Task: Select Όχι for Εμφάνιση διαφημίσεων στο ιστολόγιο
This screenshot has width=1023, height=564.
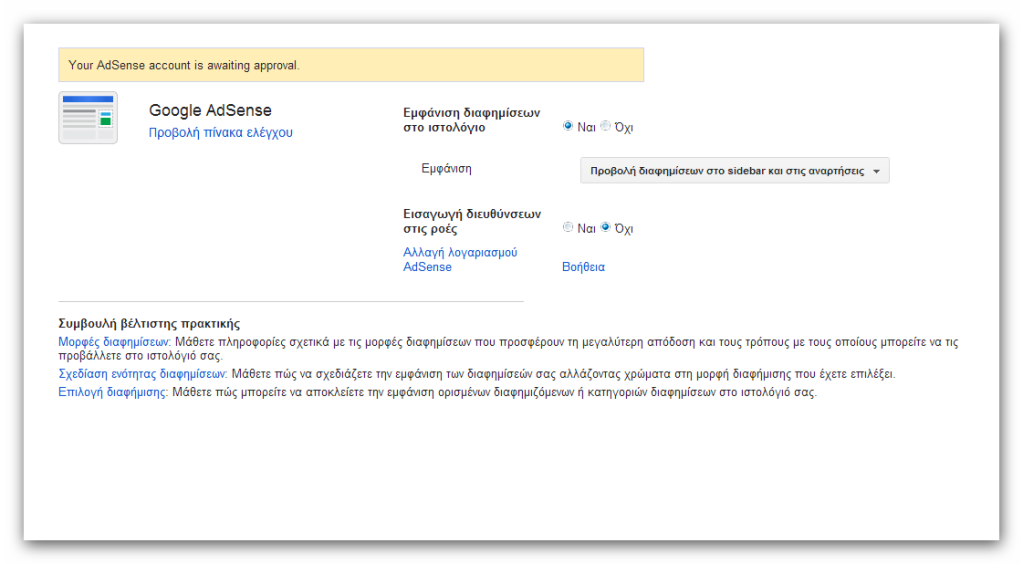Action: tap(605, 126)
